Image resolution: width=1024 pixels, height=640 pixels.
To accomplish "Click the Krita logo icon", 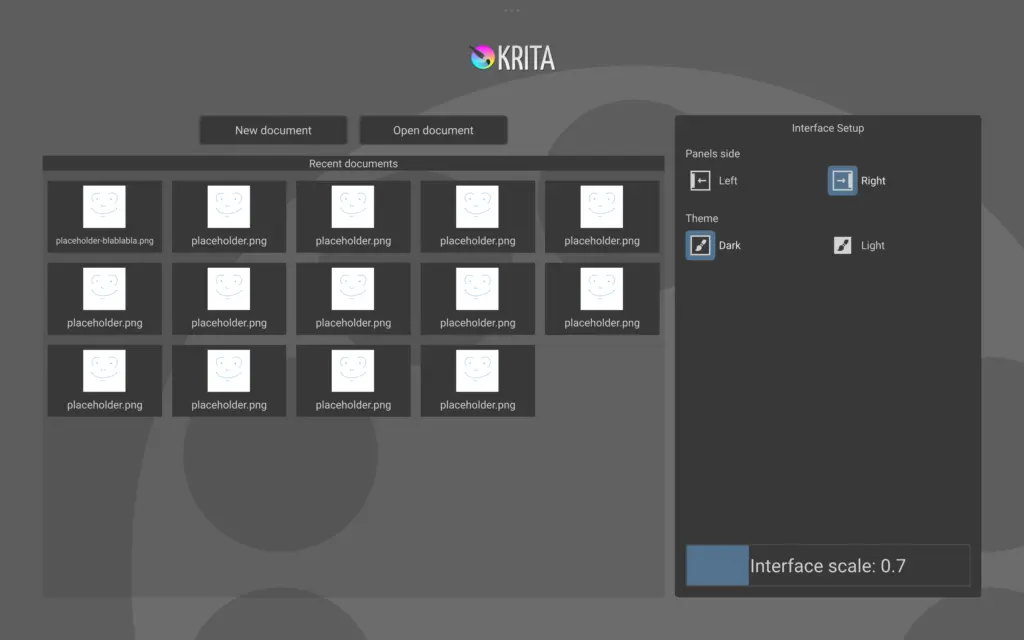I will 483,57.
